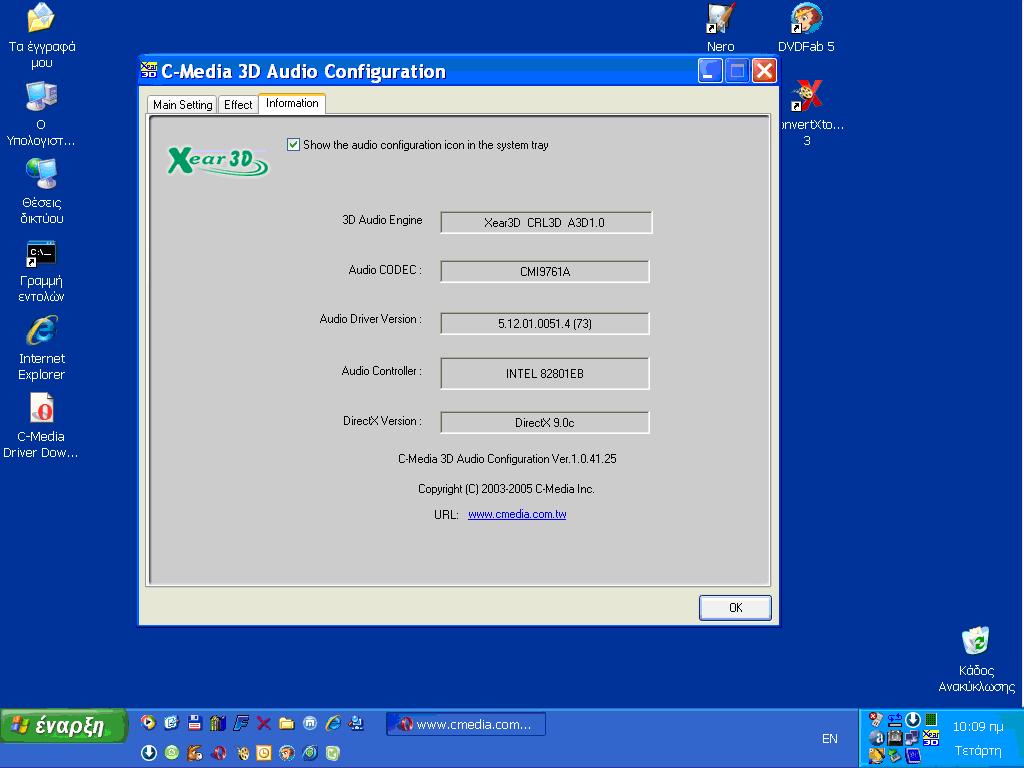Launch WinRAR from quick launch
The image size is (1024, 768).
217,722
